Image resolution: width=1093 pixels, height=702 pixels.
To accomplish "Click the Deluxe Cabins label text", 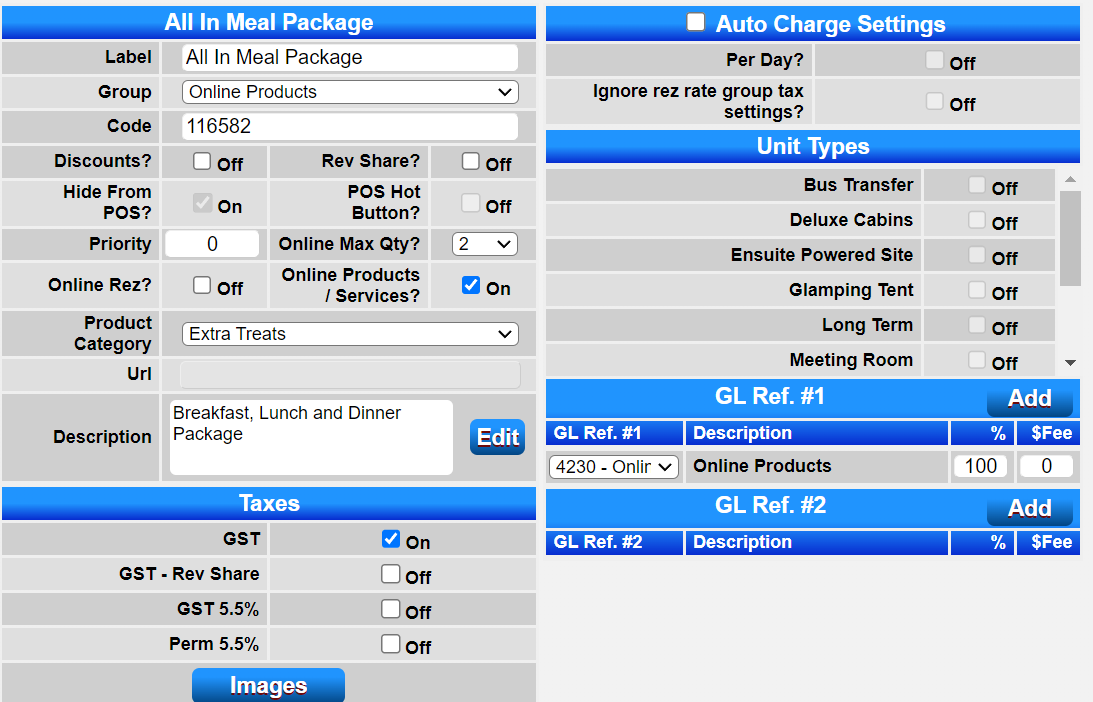I will coord(851,220).
